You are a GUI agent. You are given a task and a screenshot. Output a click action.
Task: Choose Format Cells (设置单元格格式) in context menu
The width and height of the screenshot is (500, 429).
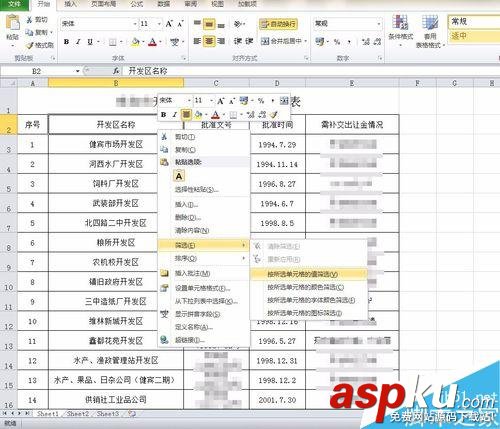coord(204,288)
